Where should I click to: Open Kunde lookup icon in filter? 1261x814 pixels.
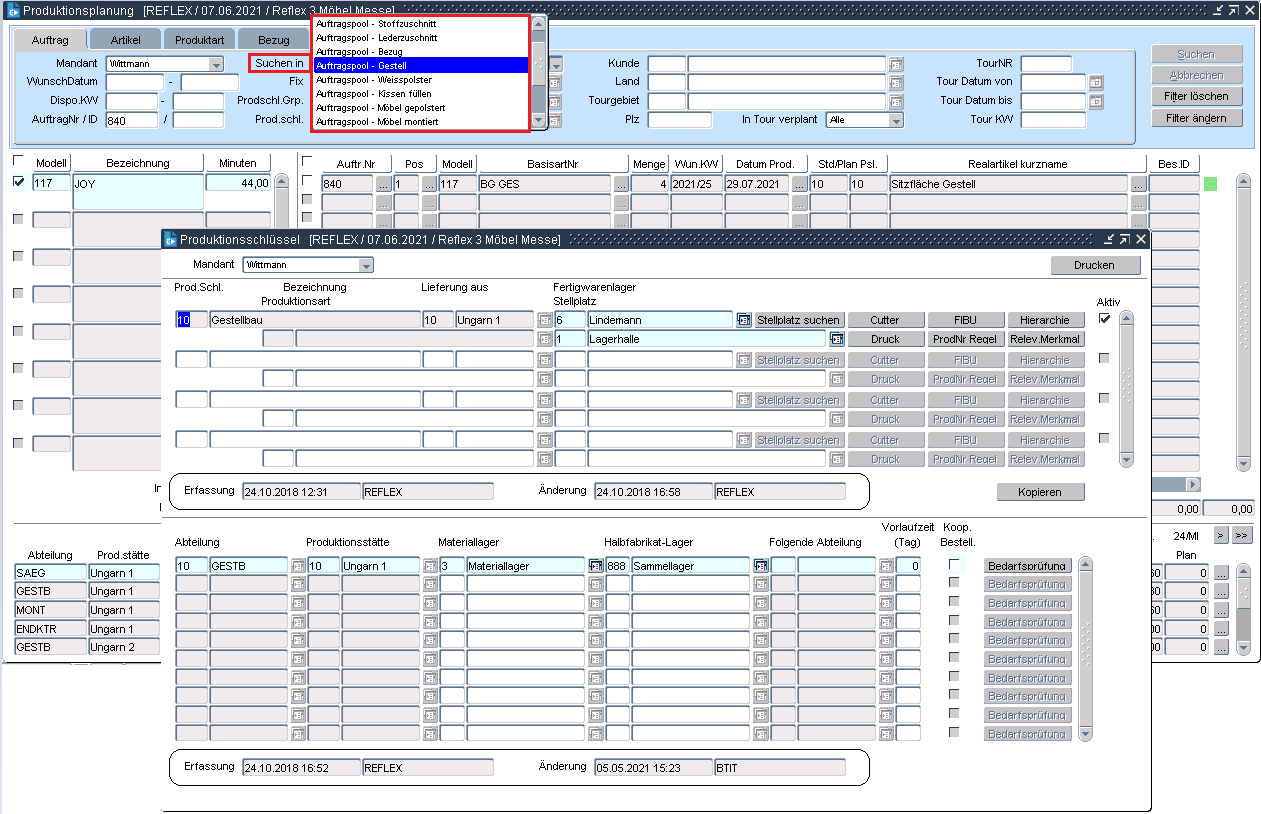click(896, 64)
